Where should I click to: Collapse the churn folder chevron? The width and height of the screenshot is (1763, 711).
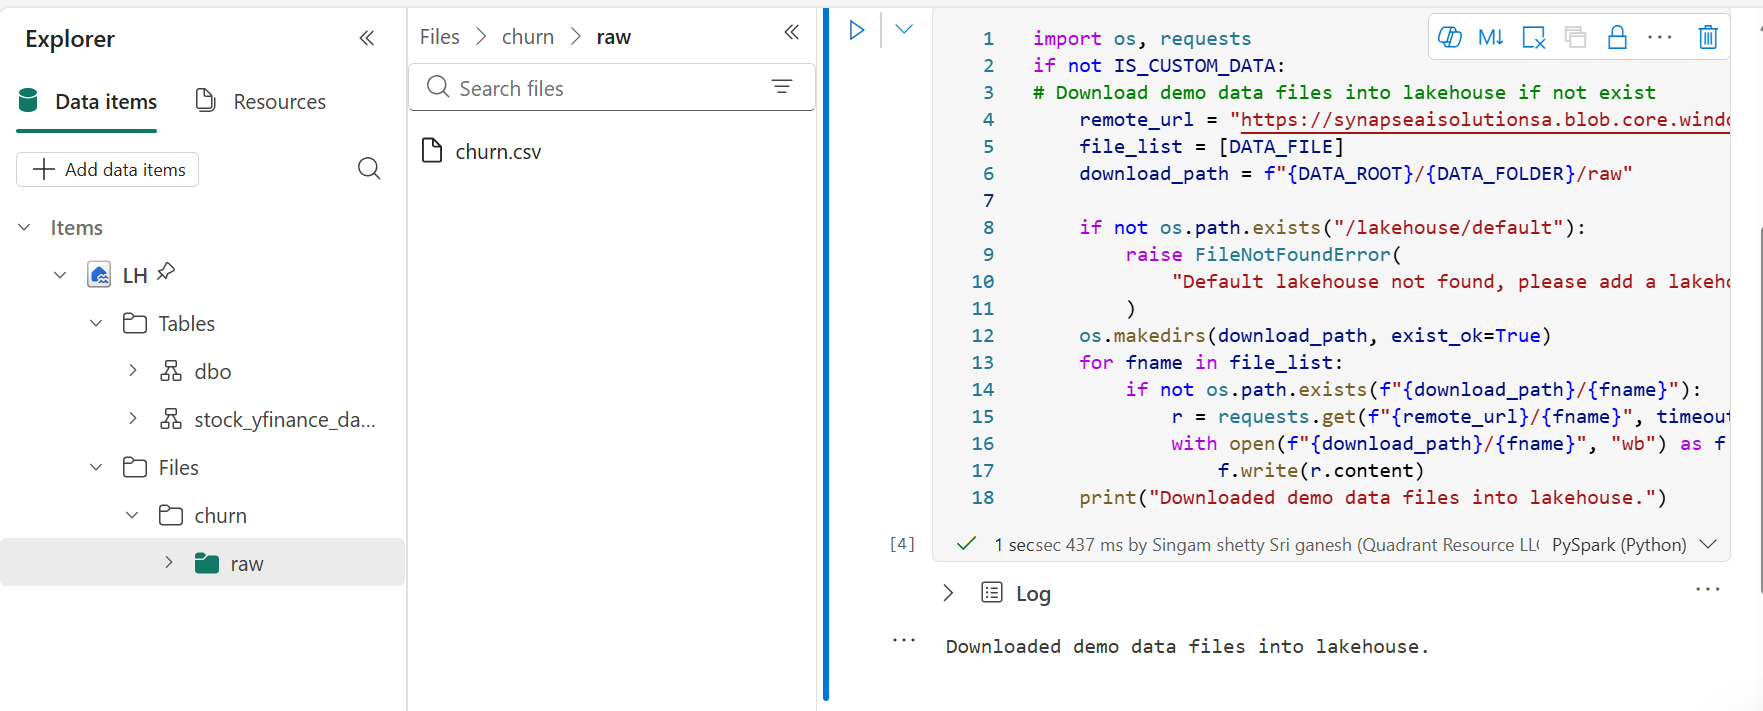click(132, 515)
